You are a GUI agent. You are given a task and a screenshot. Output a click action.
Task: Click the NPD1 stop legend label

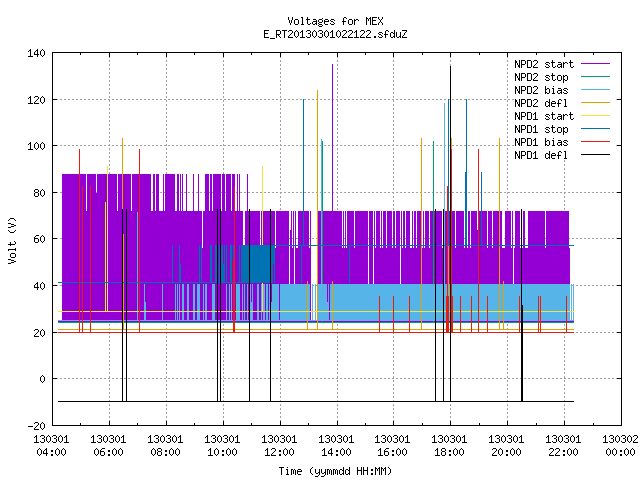(541, 129)
